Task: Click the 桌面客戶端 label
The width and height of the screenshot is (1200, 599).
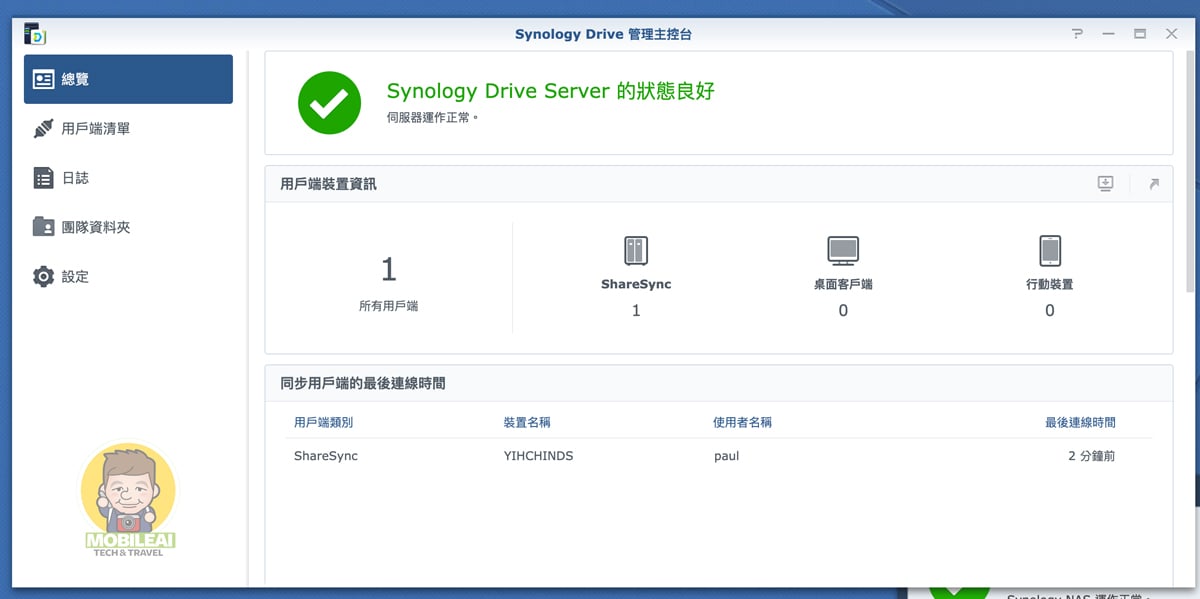Action: coord(843,284)
